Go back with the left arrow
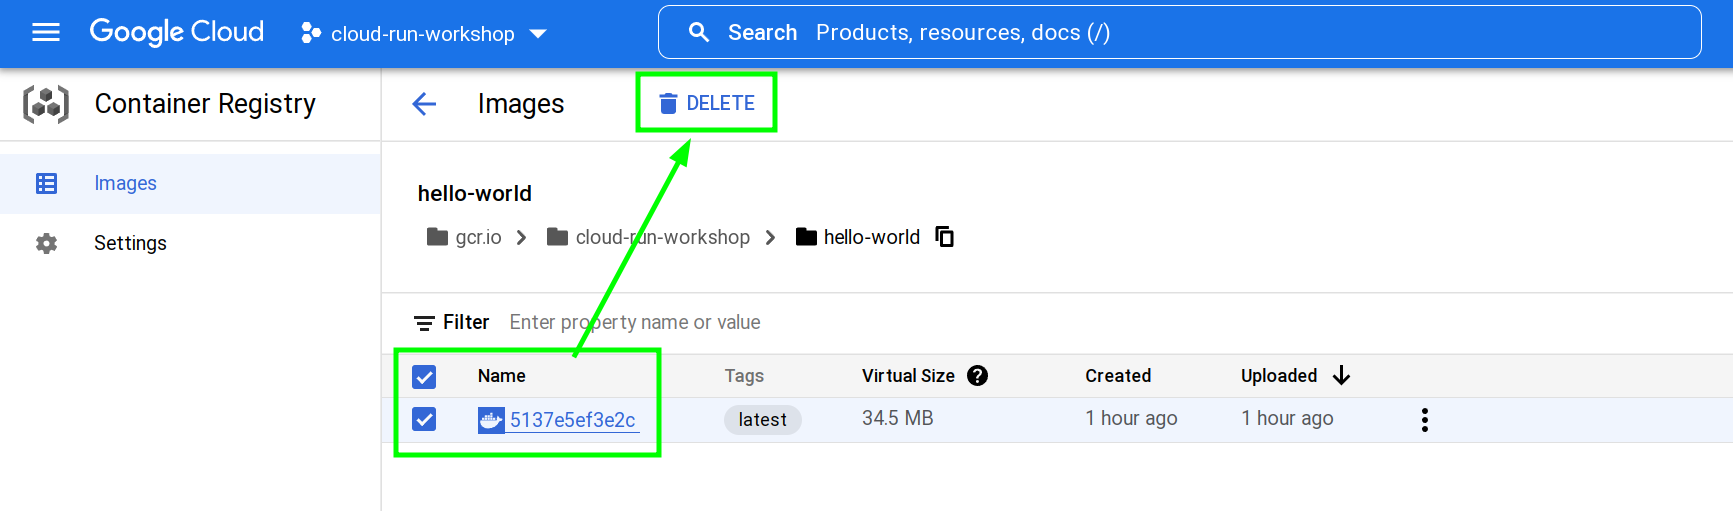Image resolution: width=1733 pixels, height=511 pixels. (424, 104)
